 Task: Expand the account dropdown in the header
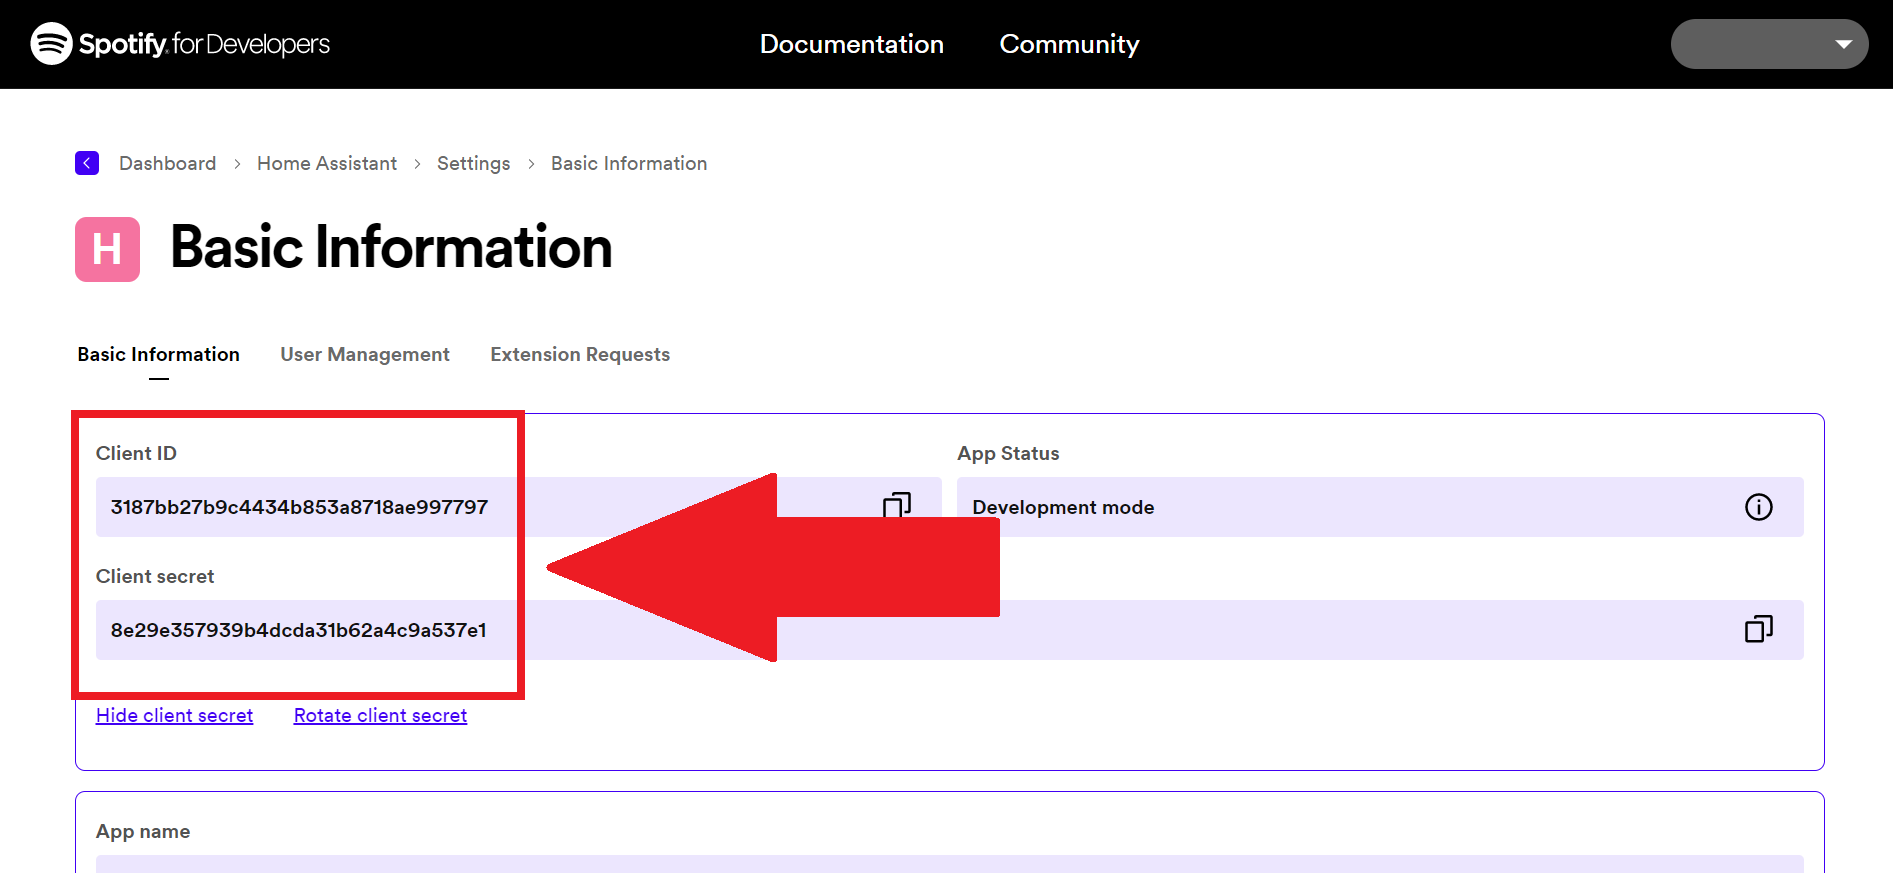tap(1769, 44)
